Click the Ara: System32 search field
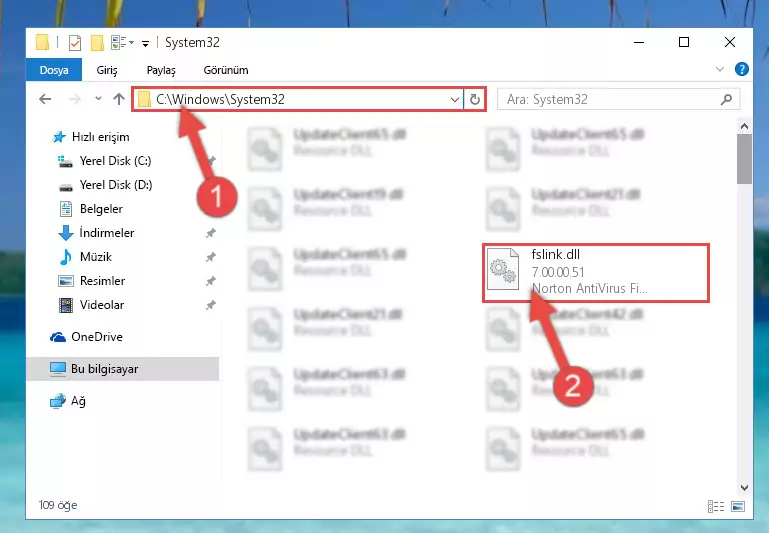Image resolution: width=769 pixels, height=533 pixels. (618, 100)
